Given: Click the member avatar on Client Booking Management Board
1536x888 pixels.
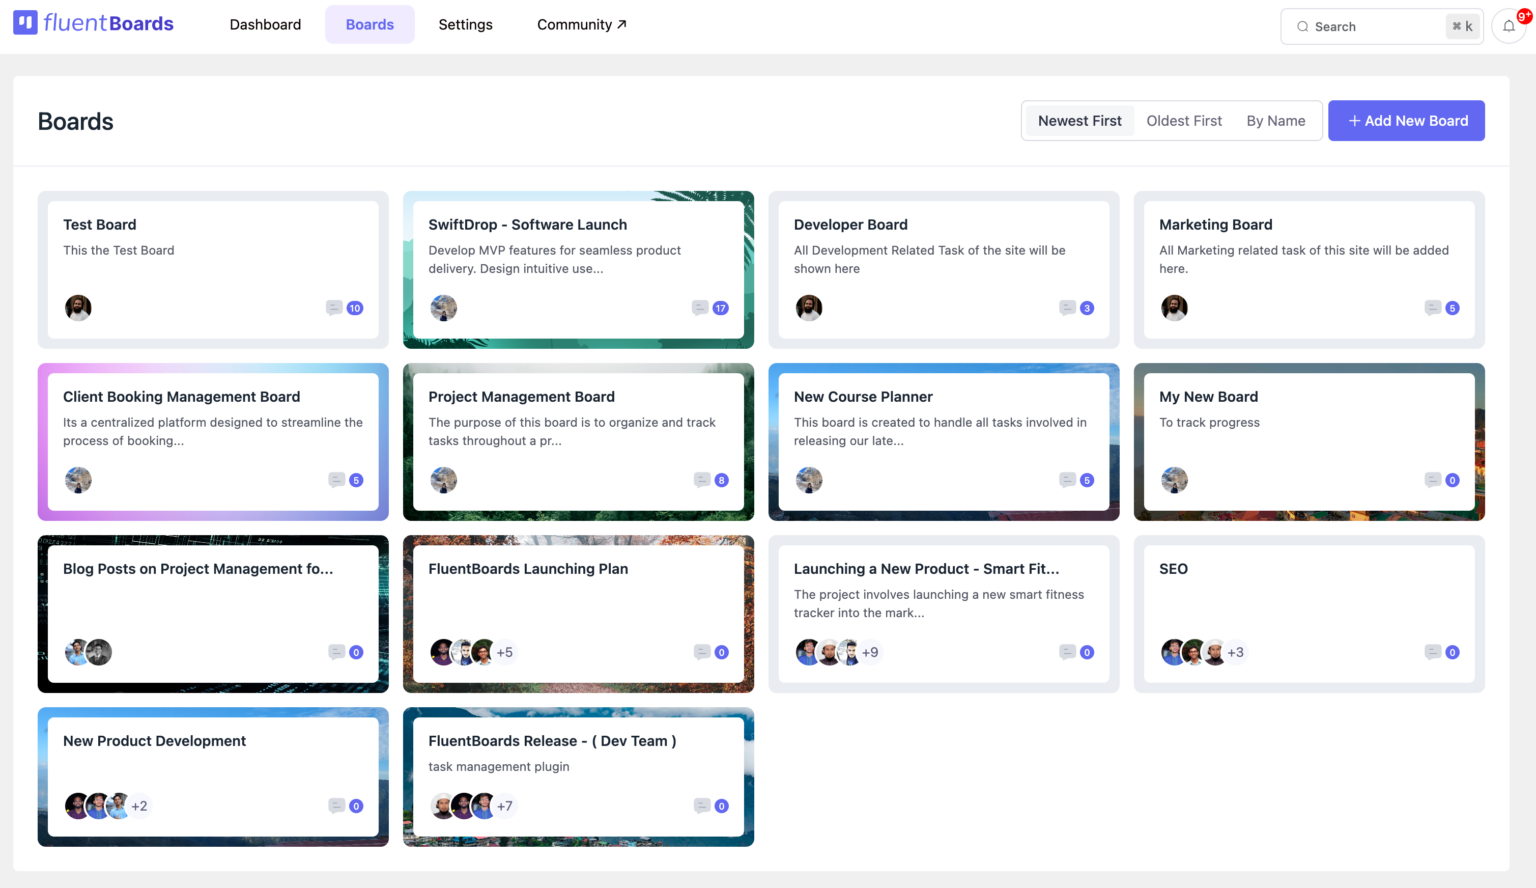Looking at the screenshot, I should (78, 480).
